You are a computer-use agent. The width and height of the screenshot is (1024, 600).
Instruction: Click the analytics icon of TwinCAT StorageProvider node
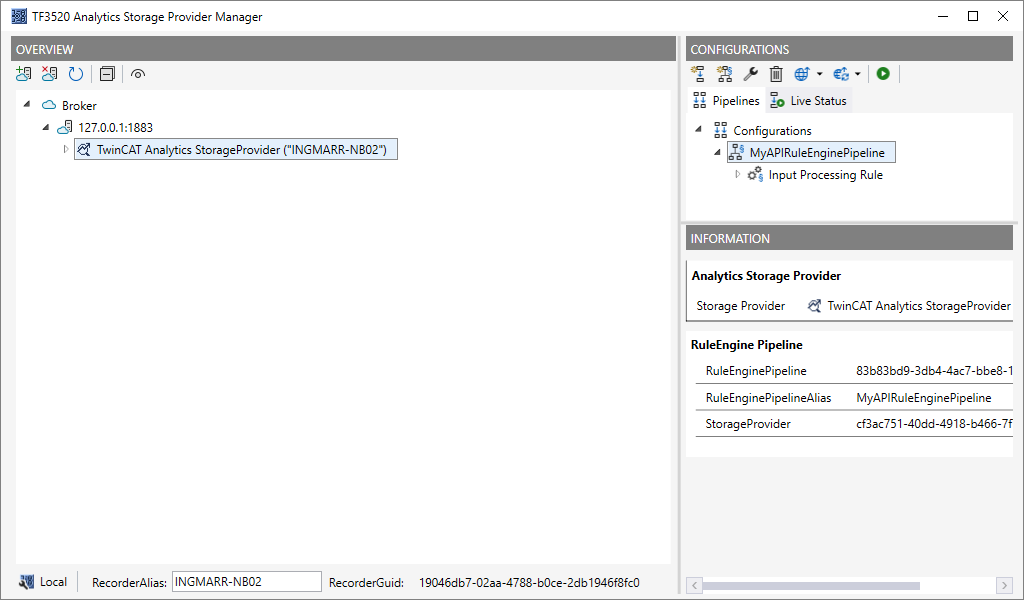pos(84,150)
